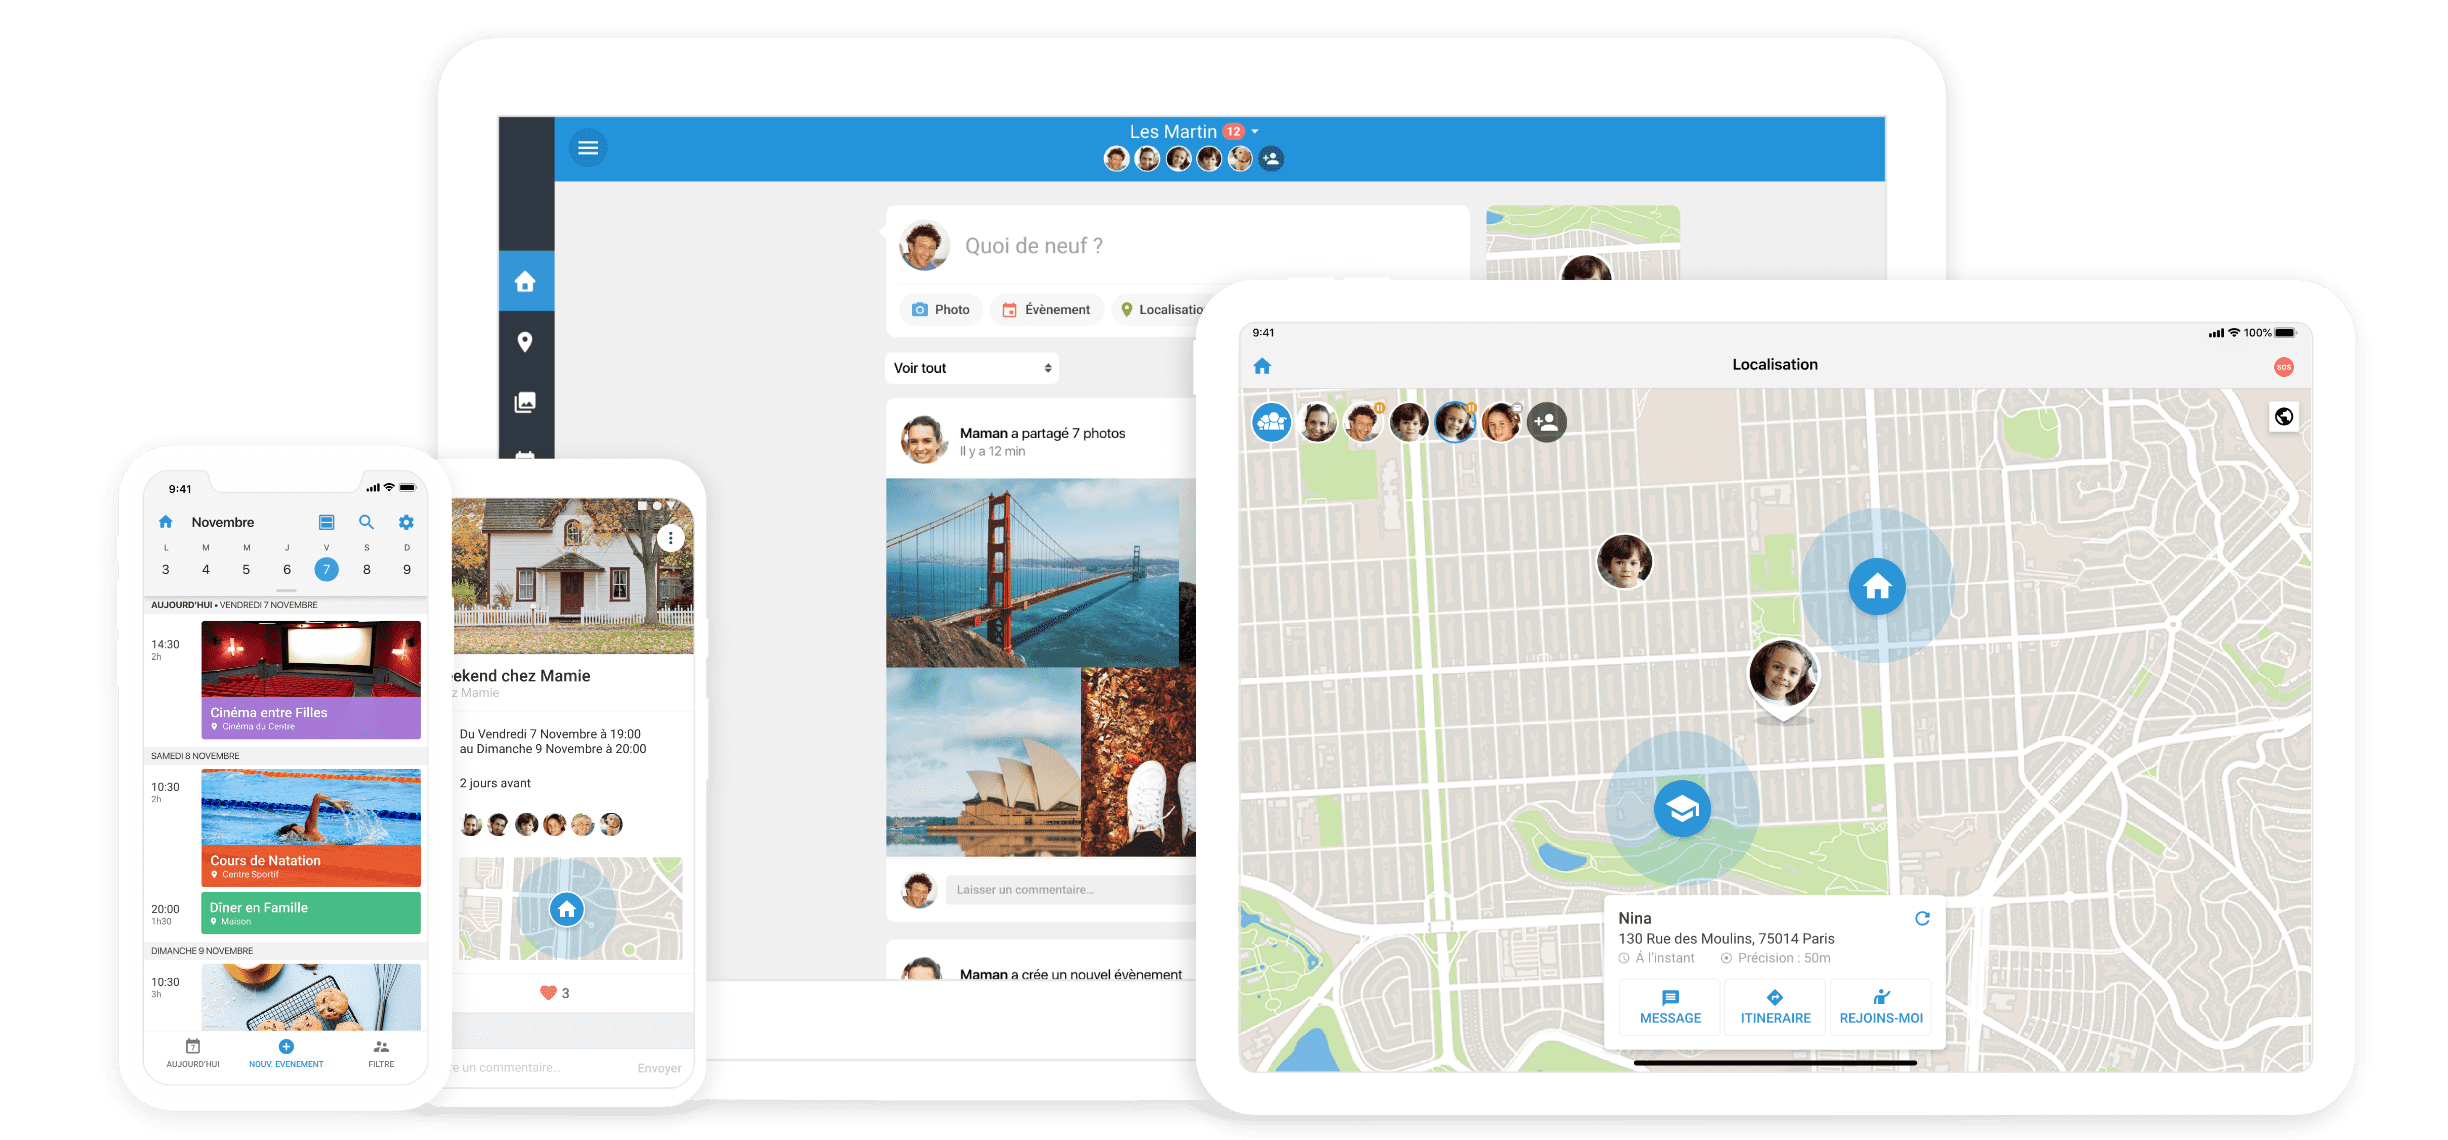Open calendar search magnifier icon
2448x1140 pixels.
(366, 522)
